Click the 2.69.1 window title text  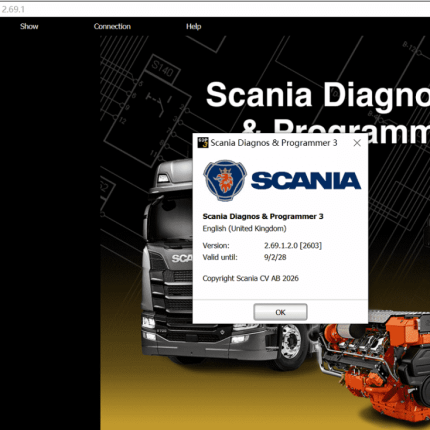(13, 9)
